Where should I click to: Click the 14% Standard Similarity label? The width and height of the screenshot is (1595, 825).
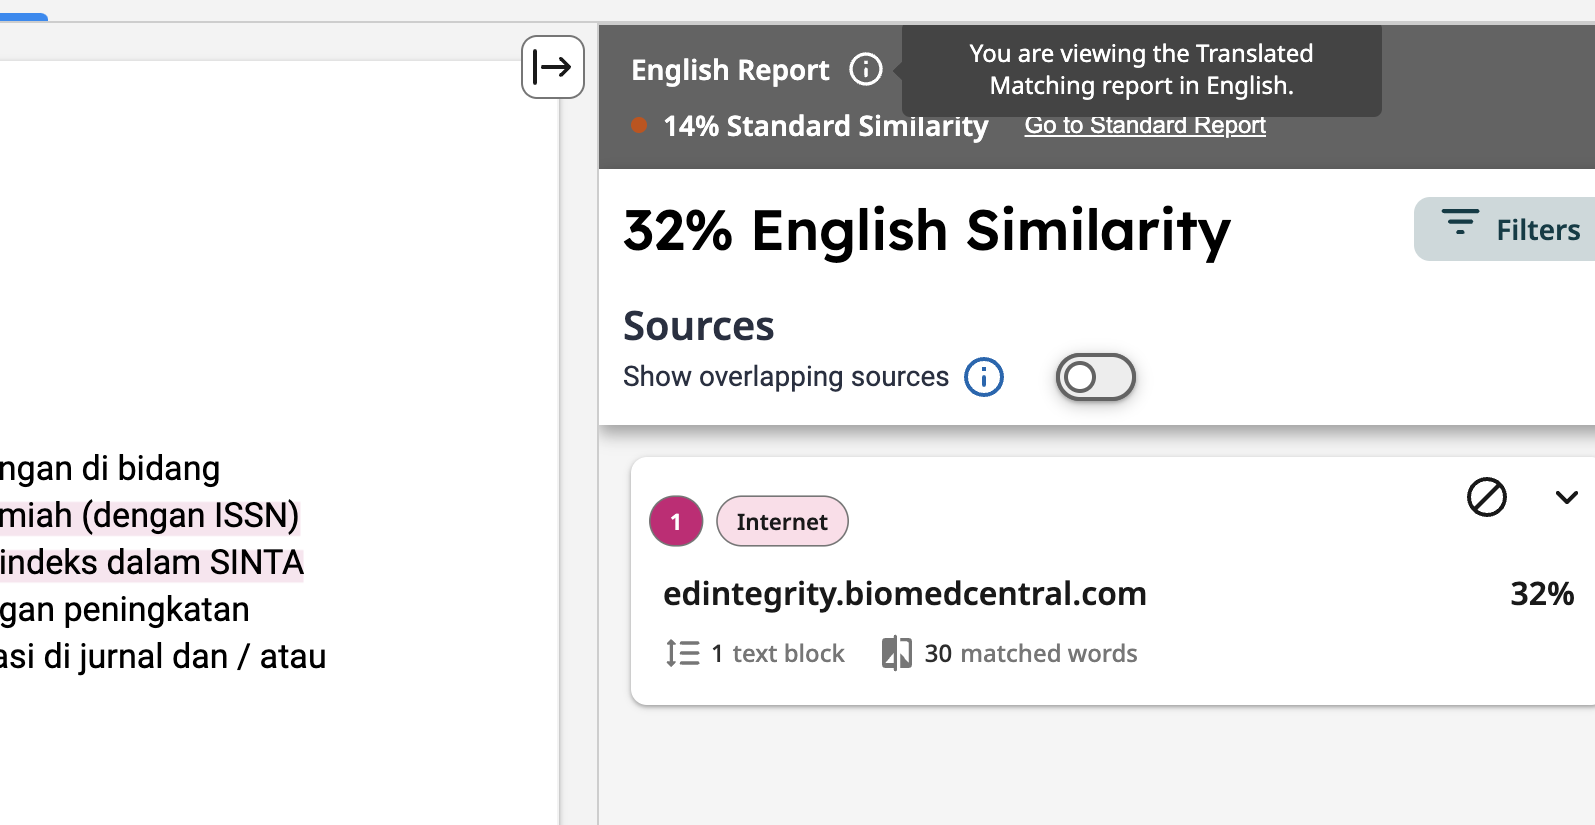(x=825, y=126)
